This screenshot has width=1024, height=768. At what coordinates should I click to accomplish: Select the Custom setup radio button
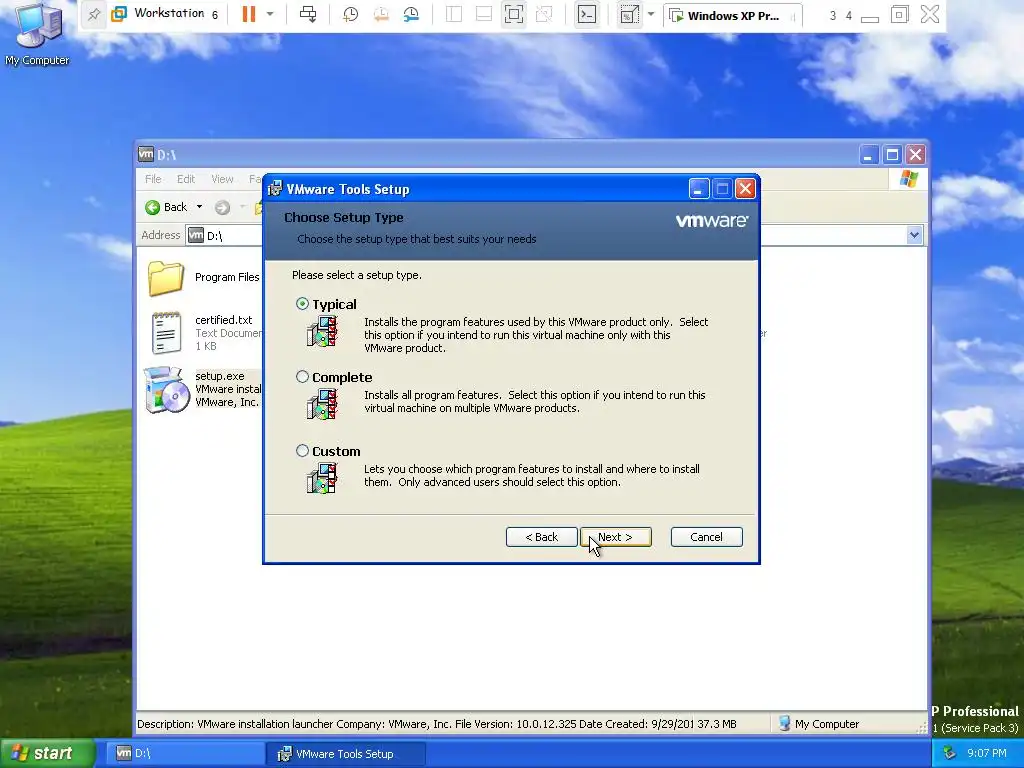(x=302, y=451)
